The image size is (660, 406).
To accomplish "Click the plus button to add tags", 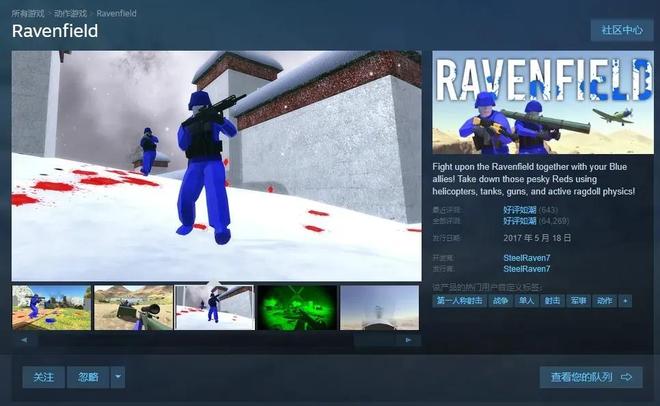I will [x=625, y=301].
